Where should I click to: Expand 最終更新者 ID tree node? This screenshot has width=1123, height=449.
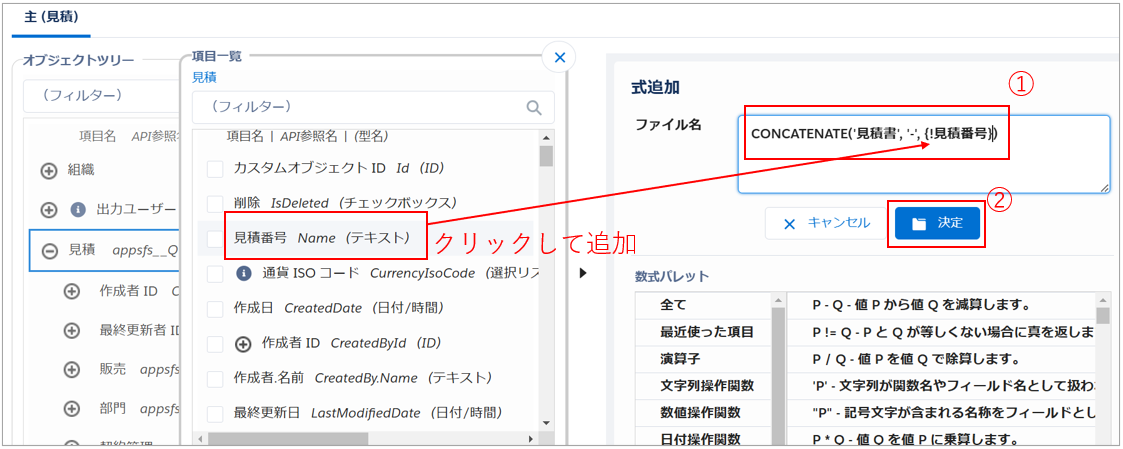click(71, 330)
